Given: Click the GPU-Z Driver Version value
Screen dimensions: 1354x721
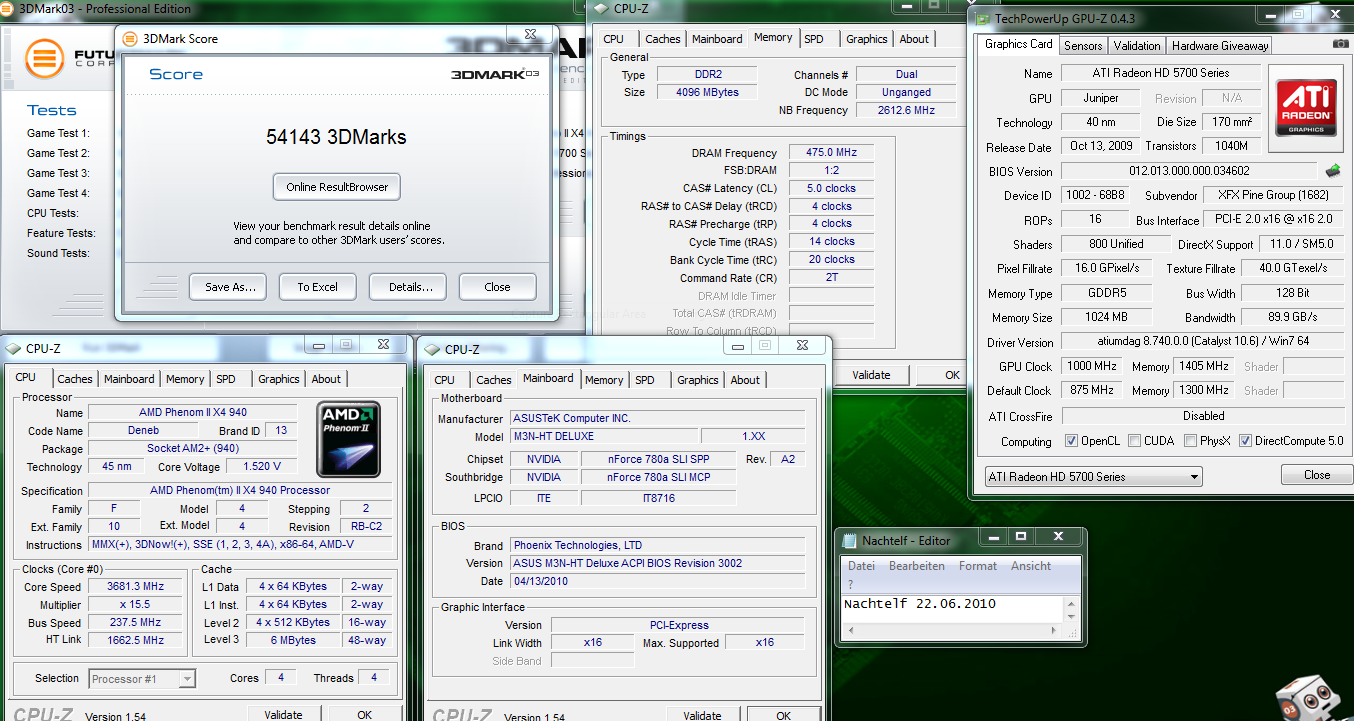Looking at the screenshot, I should (1203, 342).
